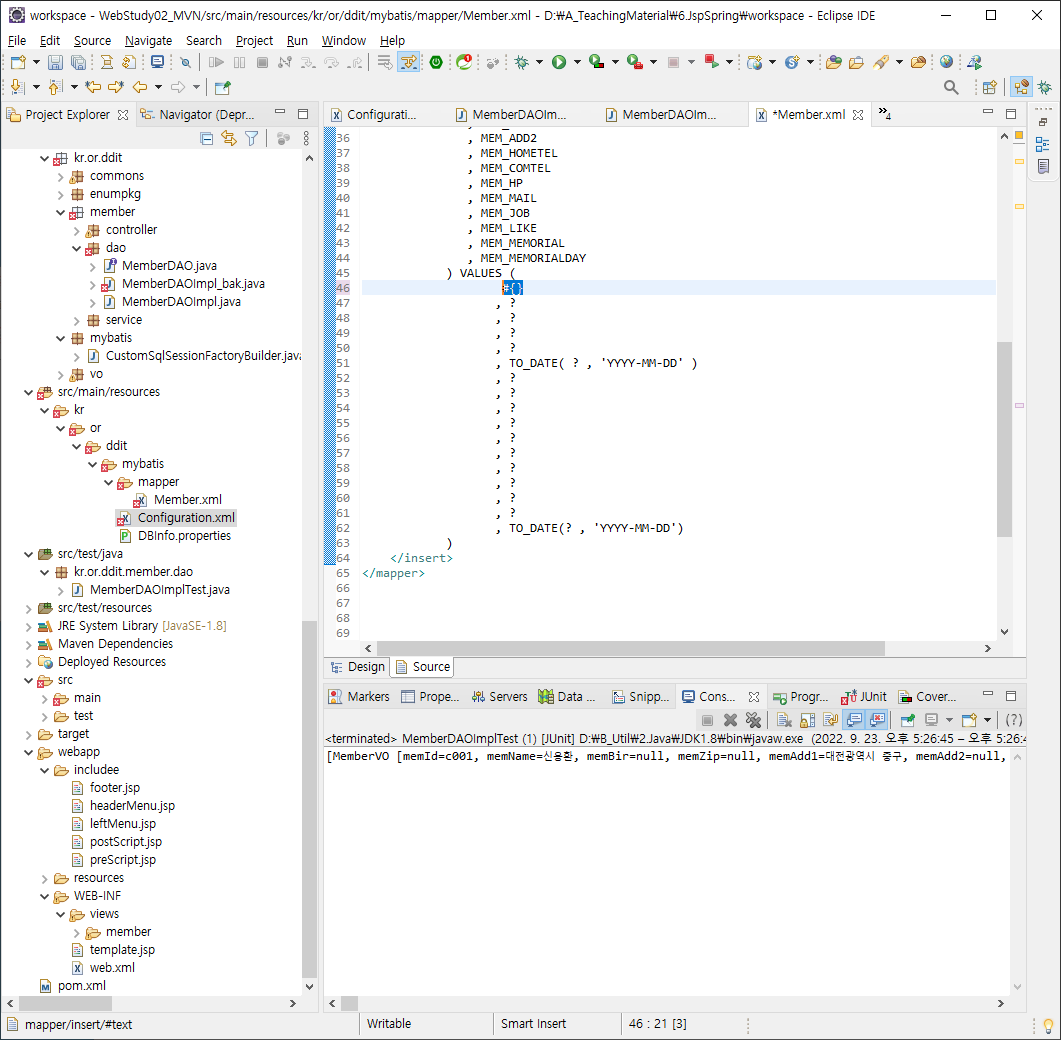Open the New wizard dropdown arrow
The height and width of the screenshot is (1040, 1061).
tap(36, 62)
